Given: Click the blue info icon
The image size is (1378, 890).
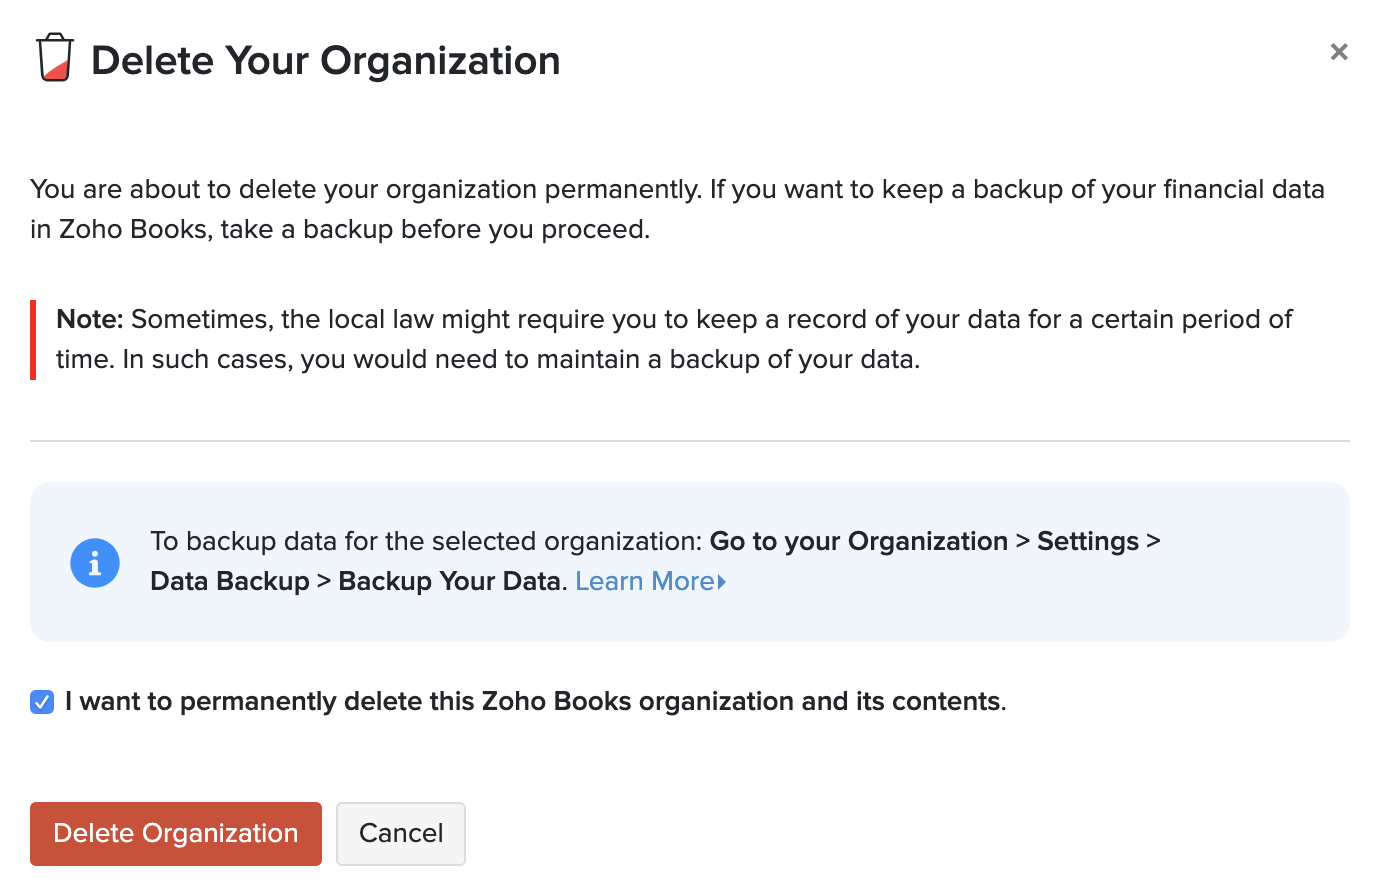Looking at the screenshot, I should (x=95, y=563).
